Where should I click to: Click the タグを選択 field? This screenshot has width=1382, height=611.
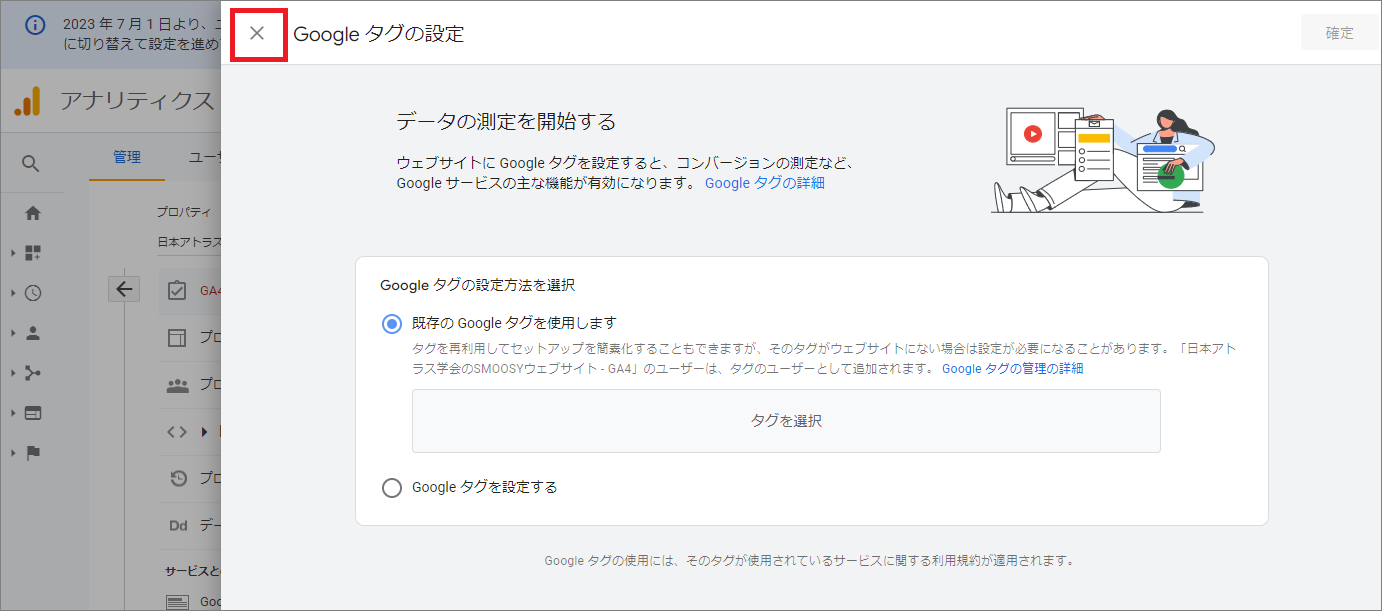pyautogui.click(x=786, y=421)
